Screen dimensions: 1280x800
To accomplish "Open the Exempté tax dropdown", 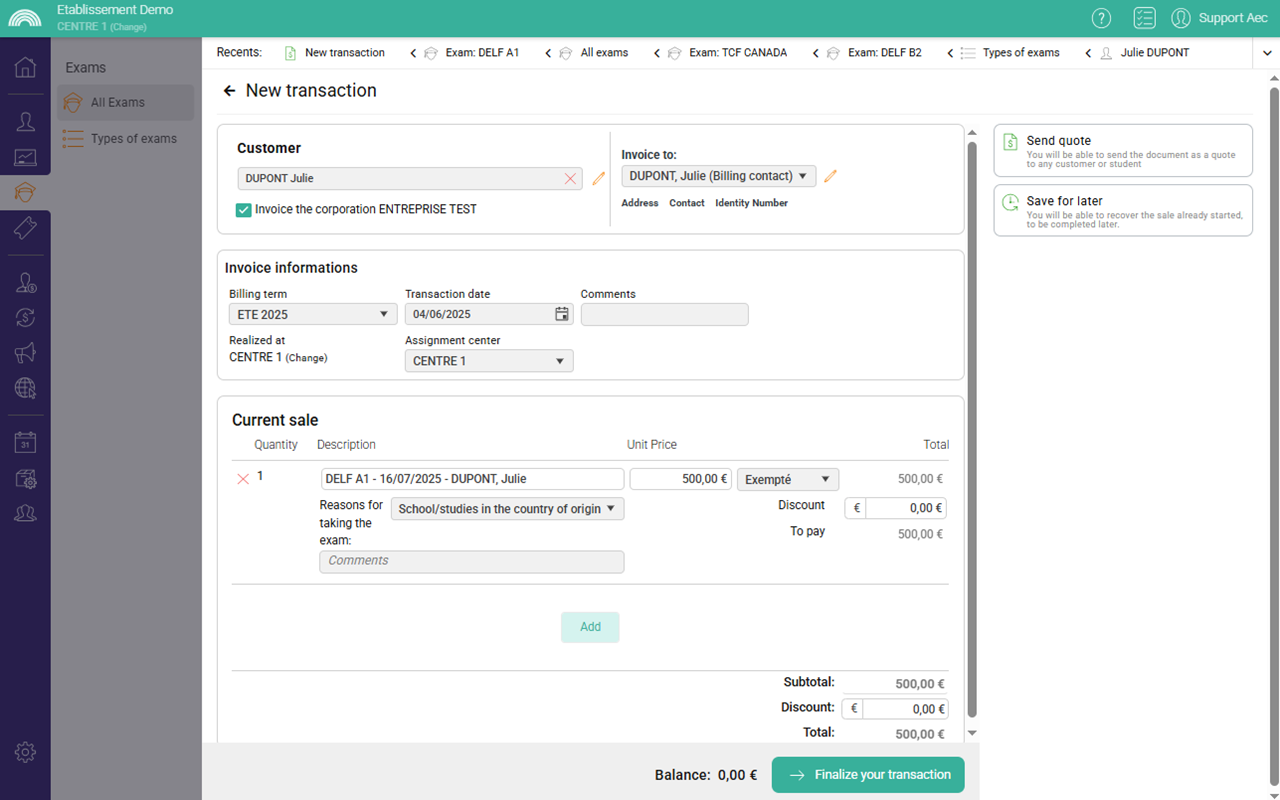I will (787, 479).
